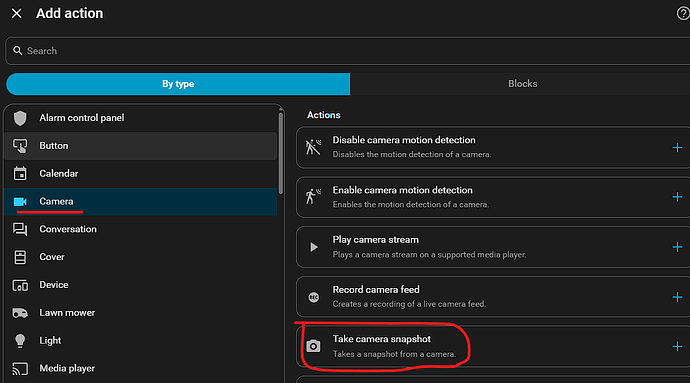Screen dimensions: 690x383
Task: Open the Button category
Action: 141,146
